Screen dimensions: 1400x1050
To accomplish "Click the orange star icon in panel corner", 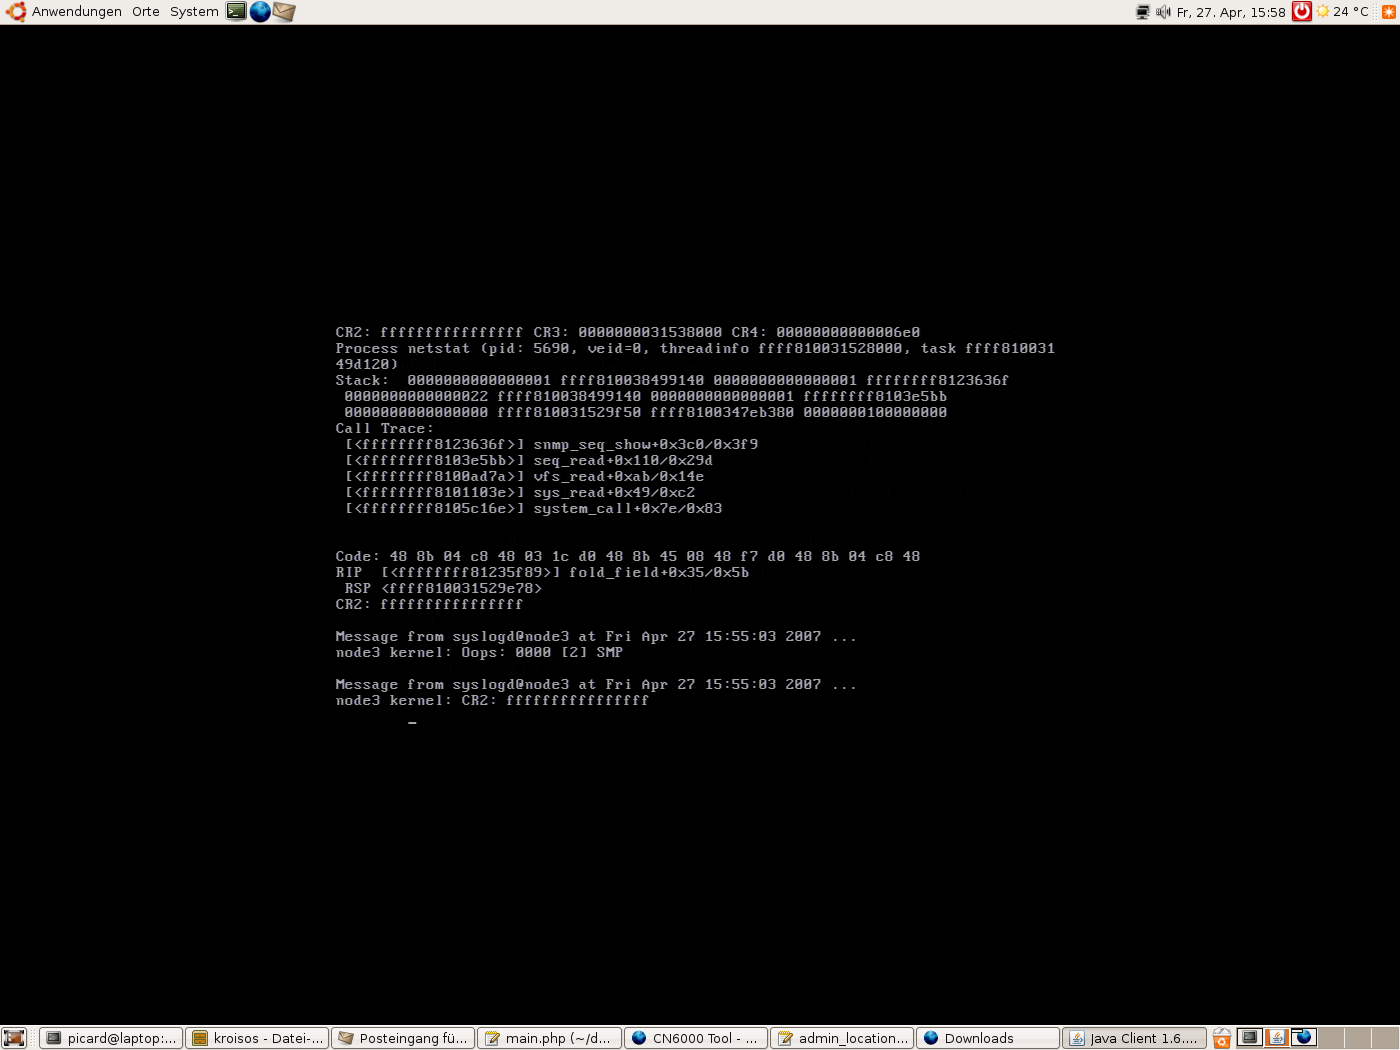I will [x=1388, y=12].
